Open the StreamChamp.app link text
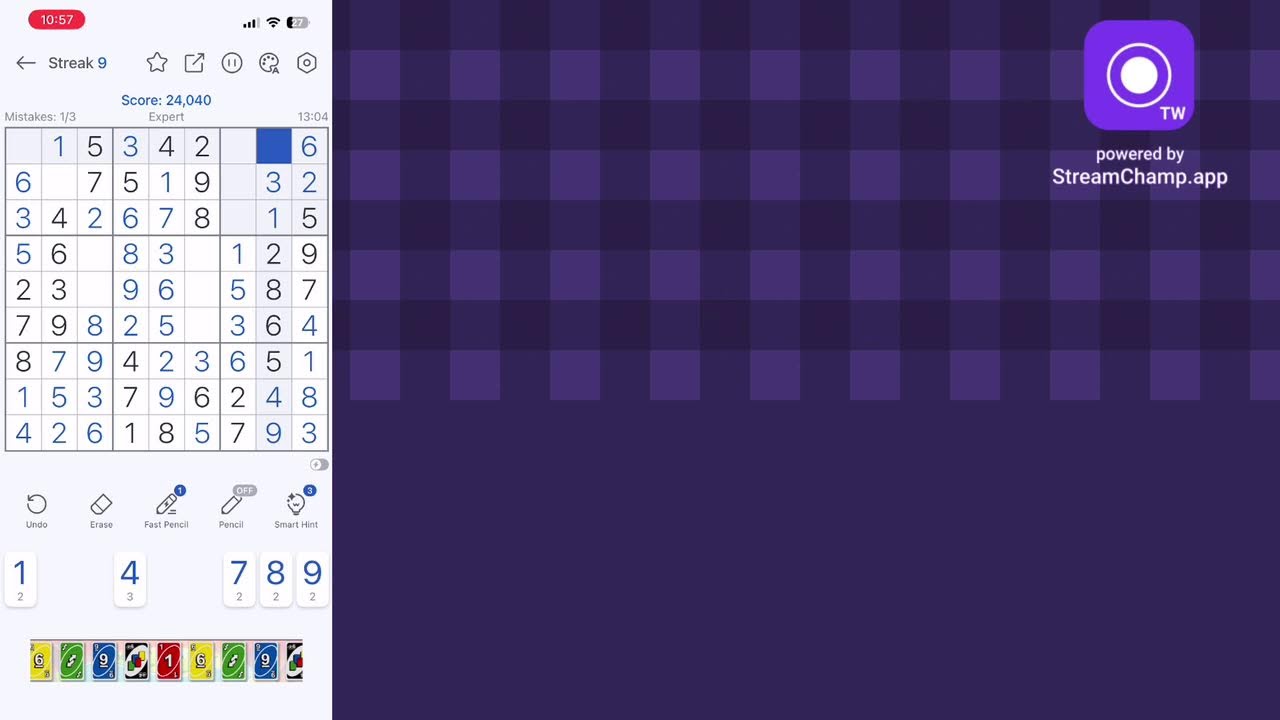Viewport: 1280px width, 720px height. click(1139, 177)
